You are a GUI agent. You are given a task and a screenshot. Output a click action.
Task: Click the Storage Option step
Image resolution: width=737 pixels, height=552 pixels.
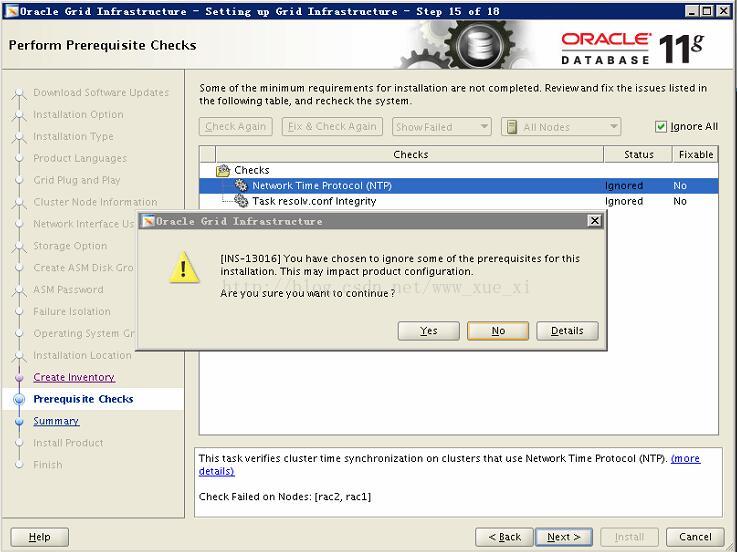click(70, 246)
